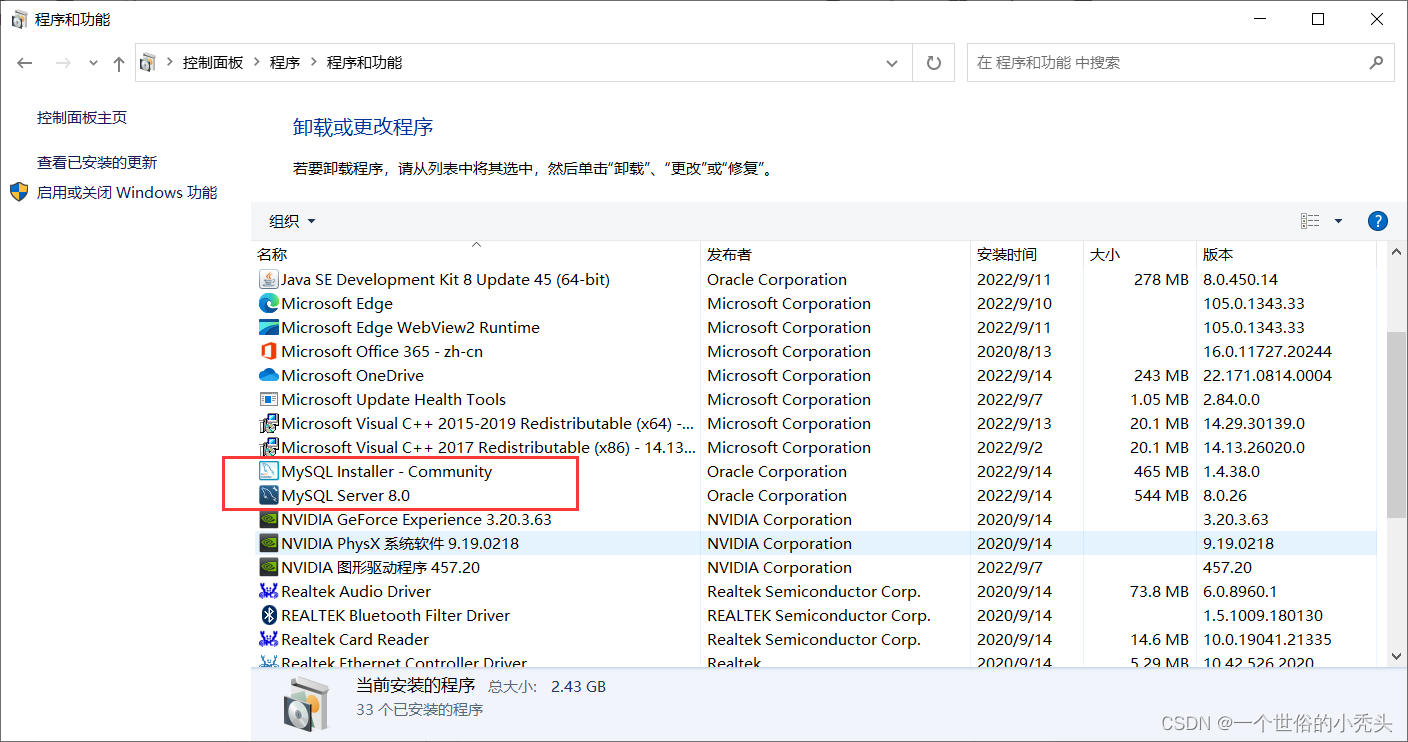Click the Visual C++ 2015-2019 Redistributable icon
The height and width of the screenshot is (742, 1408).
[268, 423]
